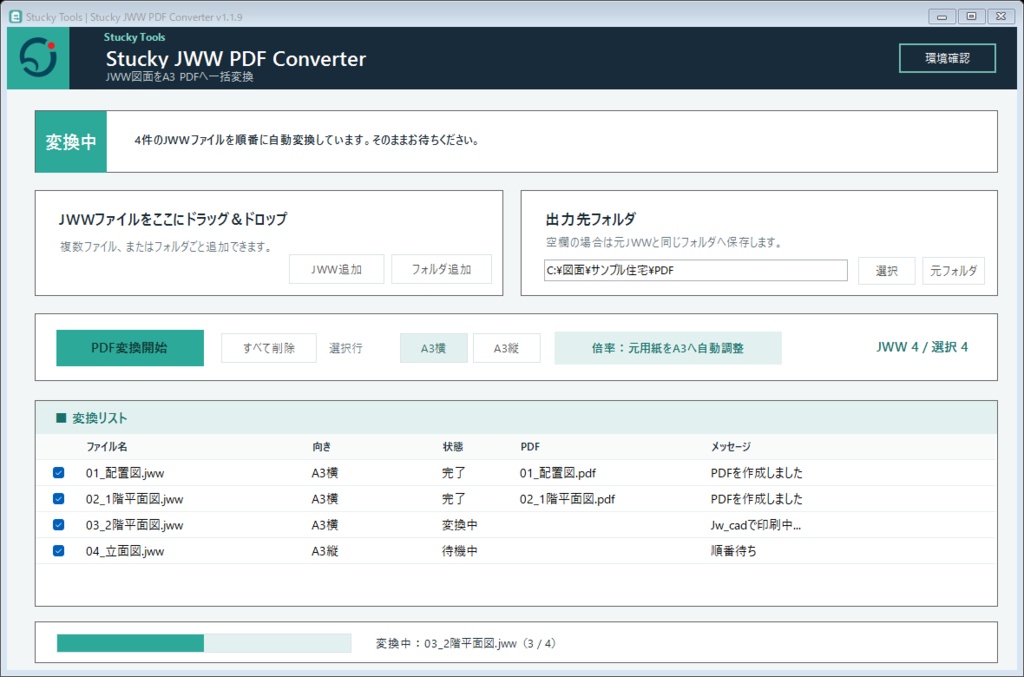Click the フォルダ追加 button
Image resolution: width=1024 pixels, height=677 pixels.
click(x=441, y=269)
